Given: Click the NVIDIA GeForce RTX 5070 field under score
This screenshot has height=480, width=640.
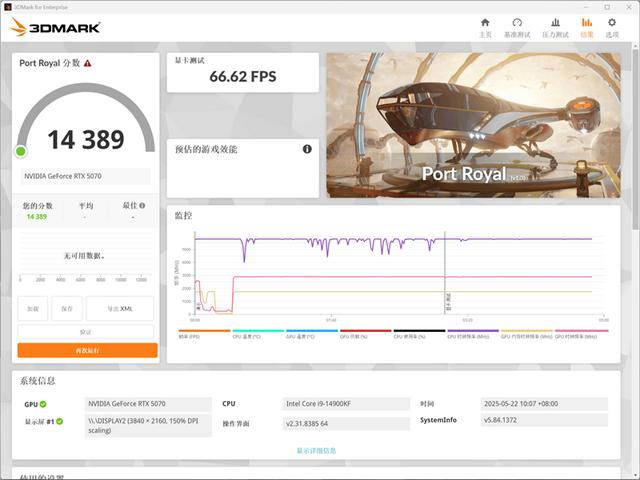Looking at the screenshot, I should pos(86,176).
